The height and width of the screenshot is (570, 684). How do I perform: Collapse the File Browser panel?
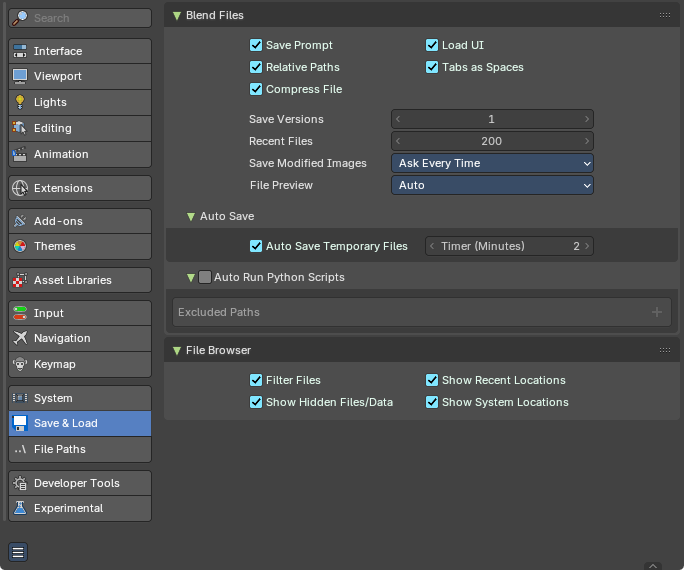(177, 351)
